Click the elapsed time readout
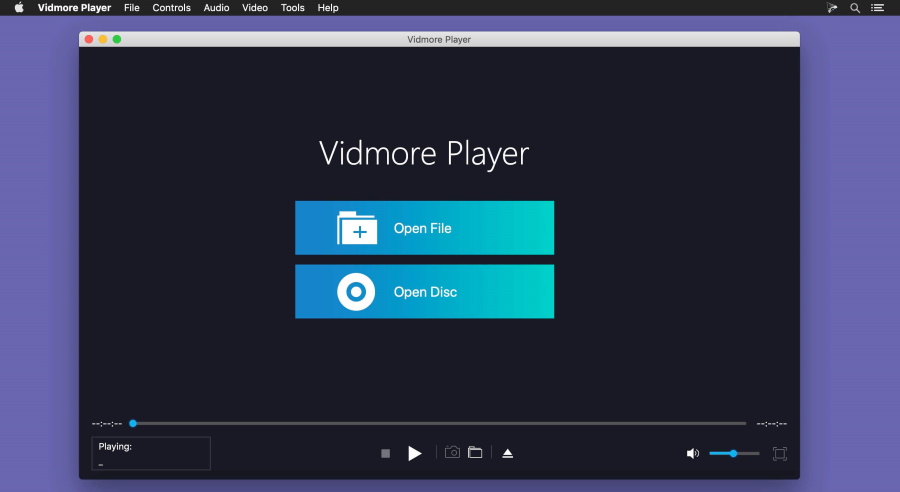900x492 pixels. (107, 424)
